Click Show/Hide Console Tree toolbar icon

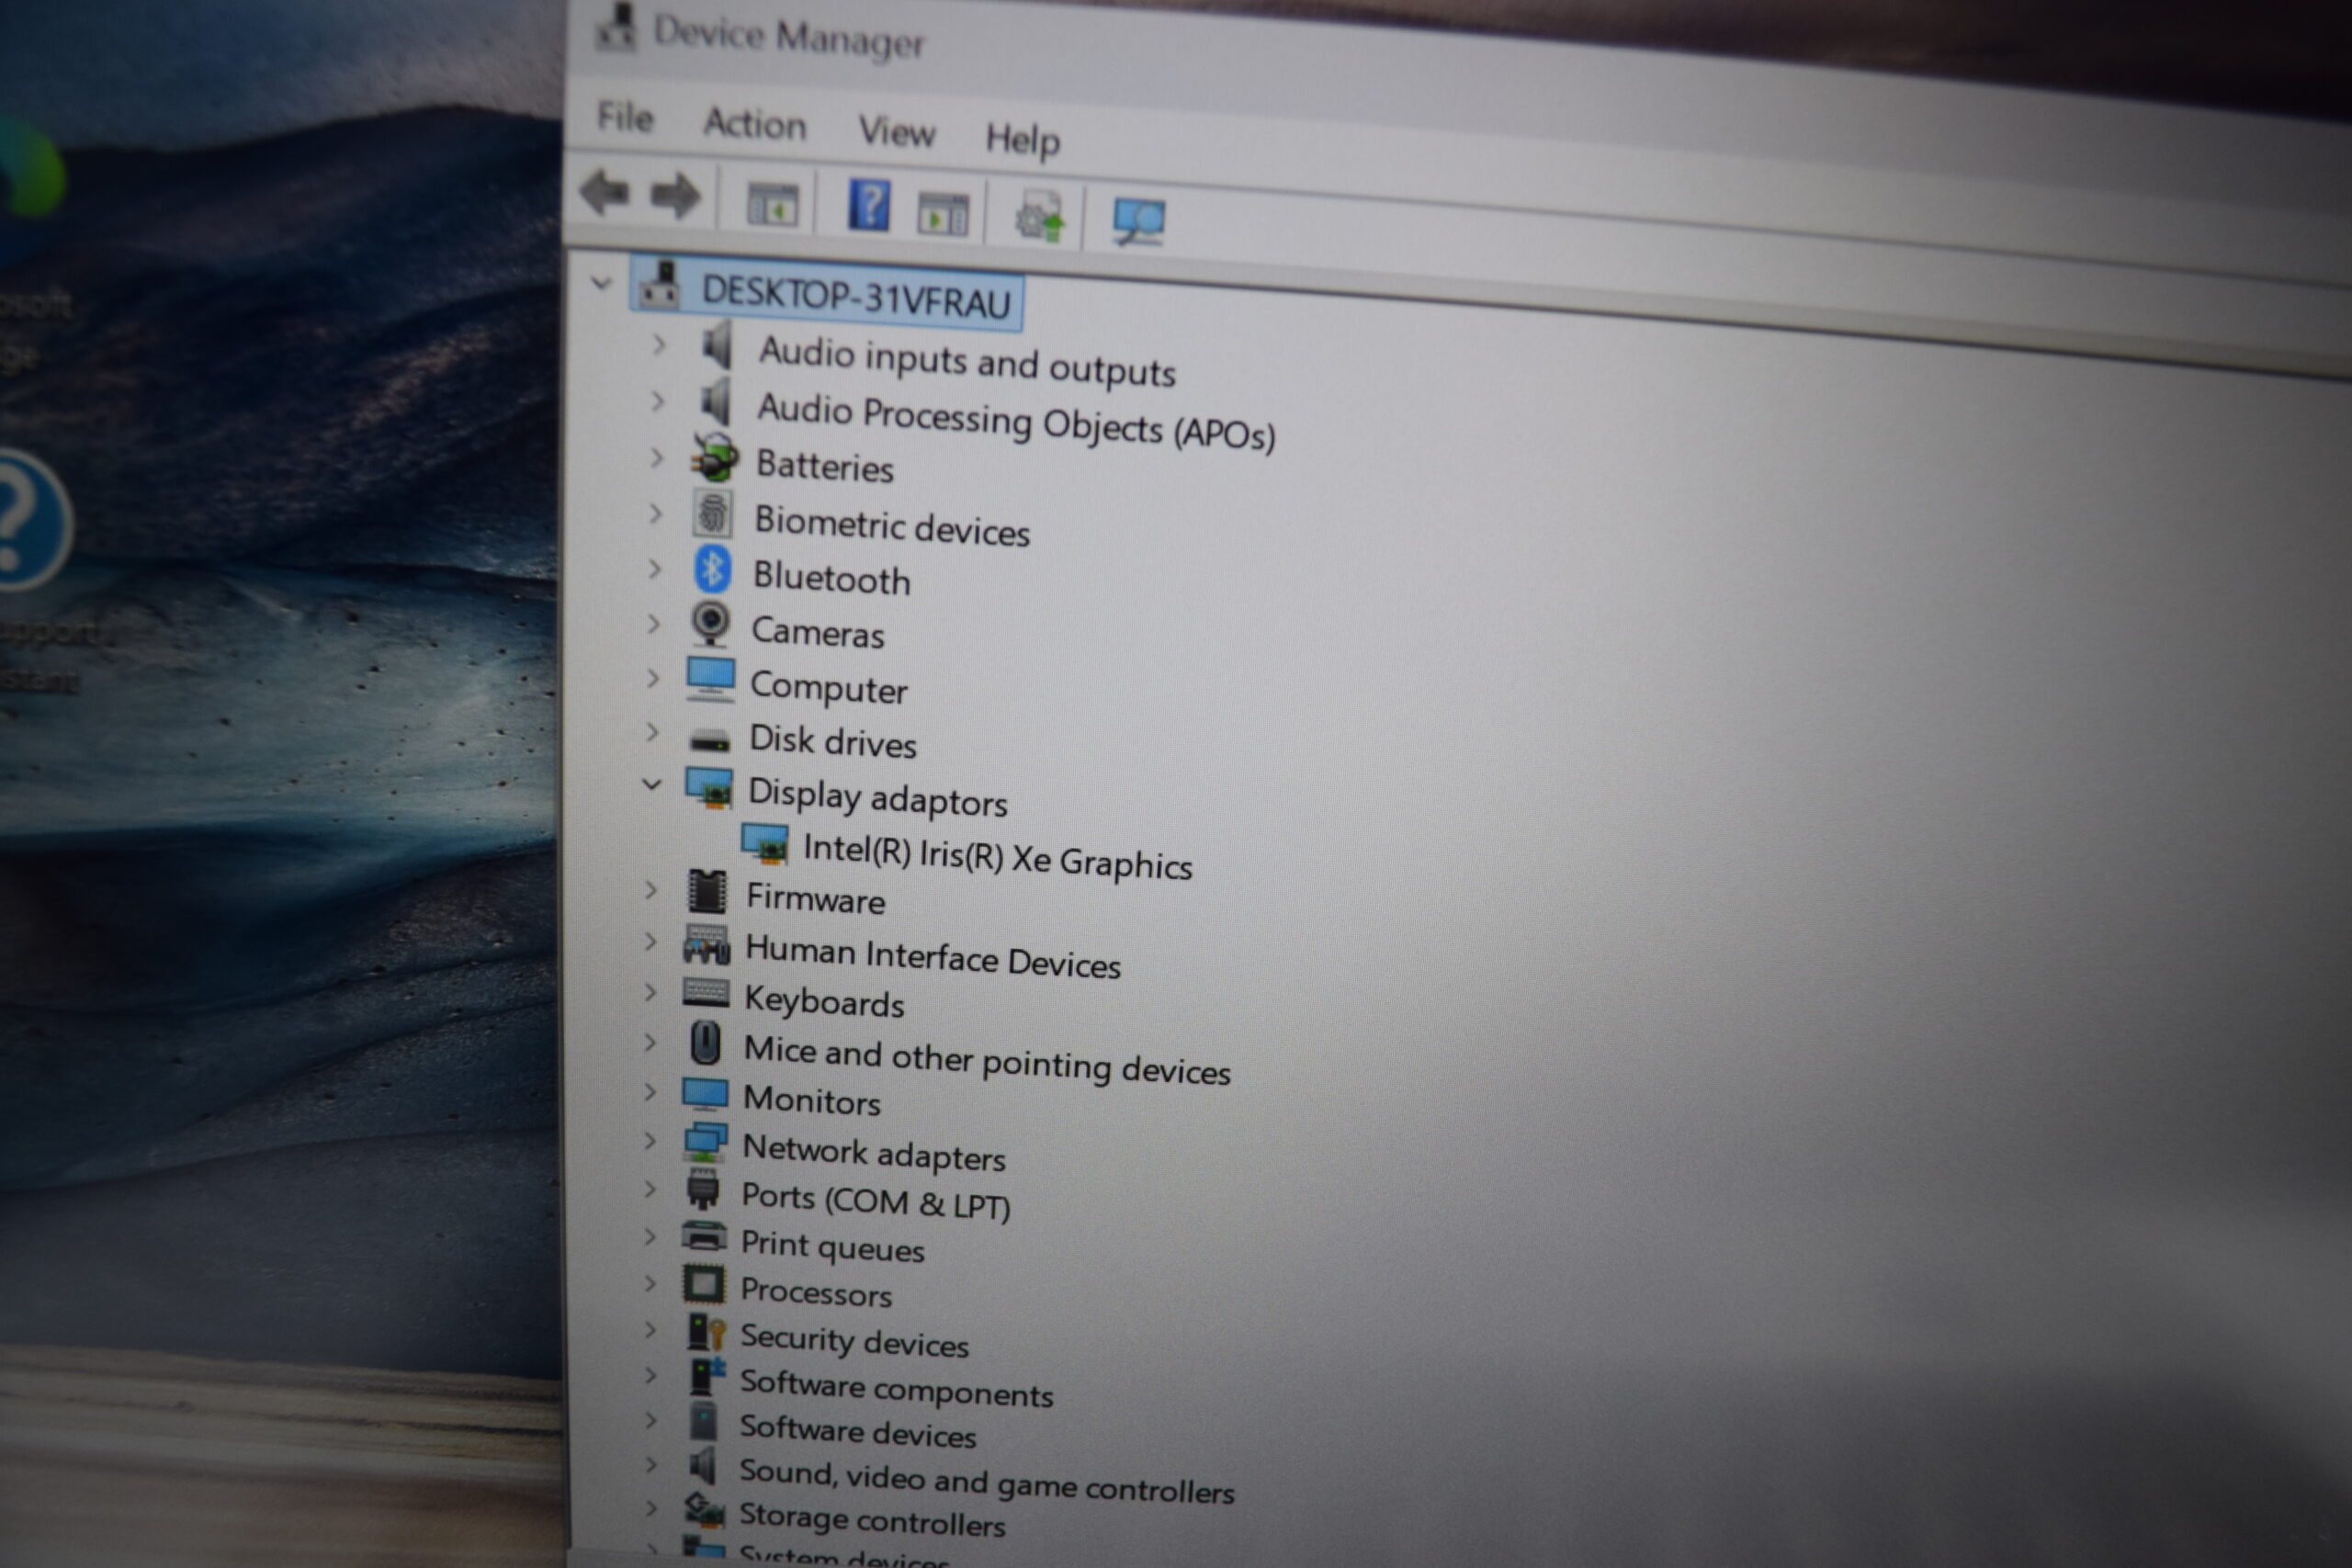[x=772, y=204]
